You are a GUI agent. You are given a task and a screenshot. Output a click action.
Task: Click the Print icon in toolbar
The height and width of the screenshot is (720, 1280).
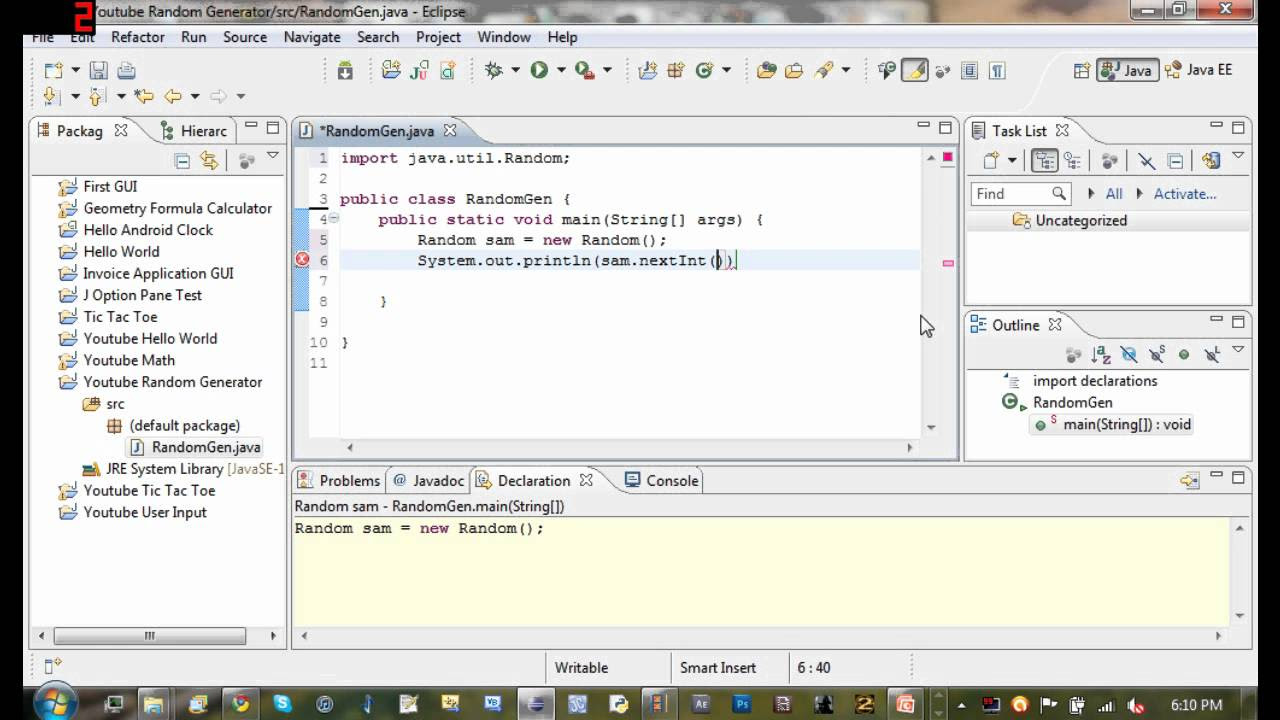126,70
